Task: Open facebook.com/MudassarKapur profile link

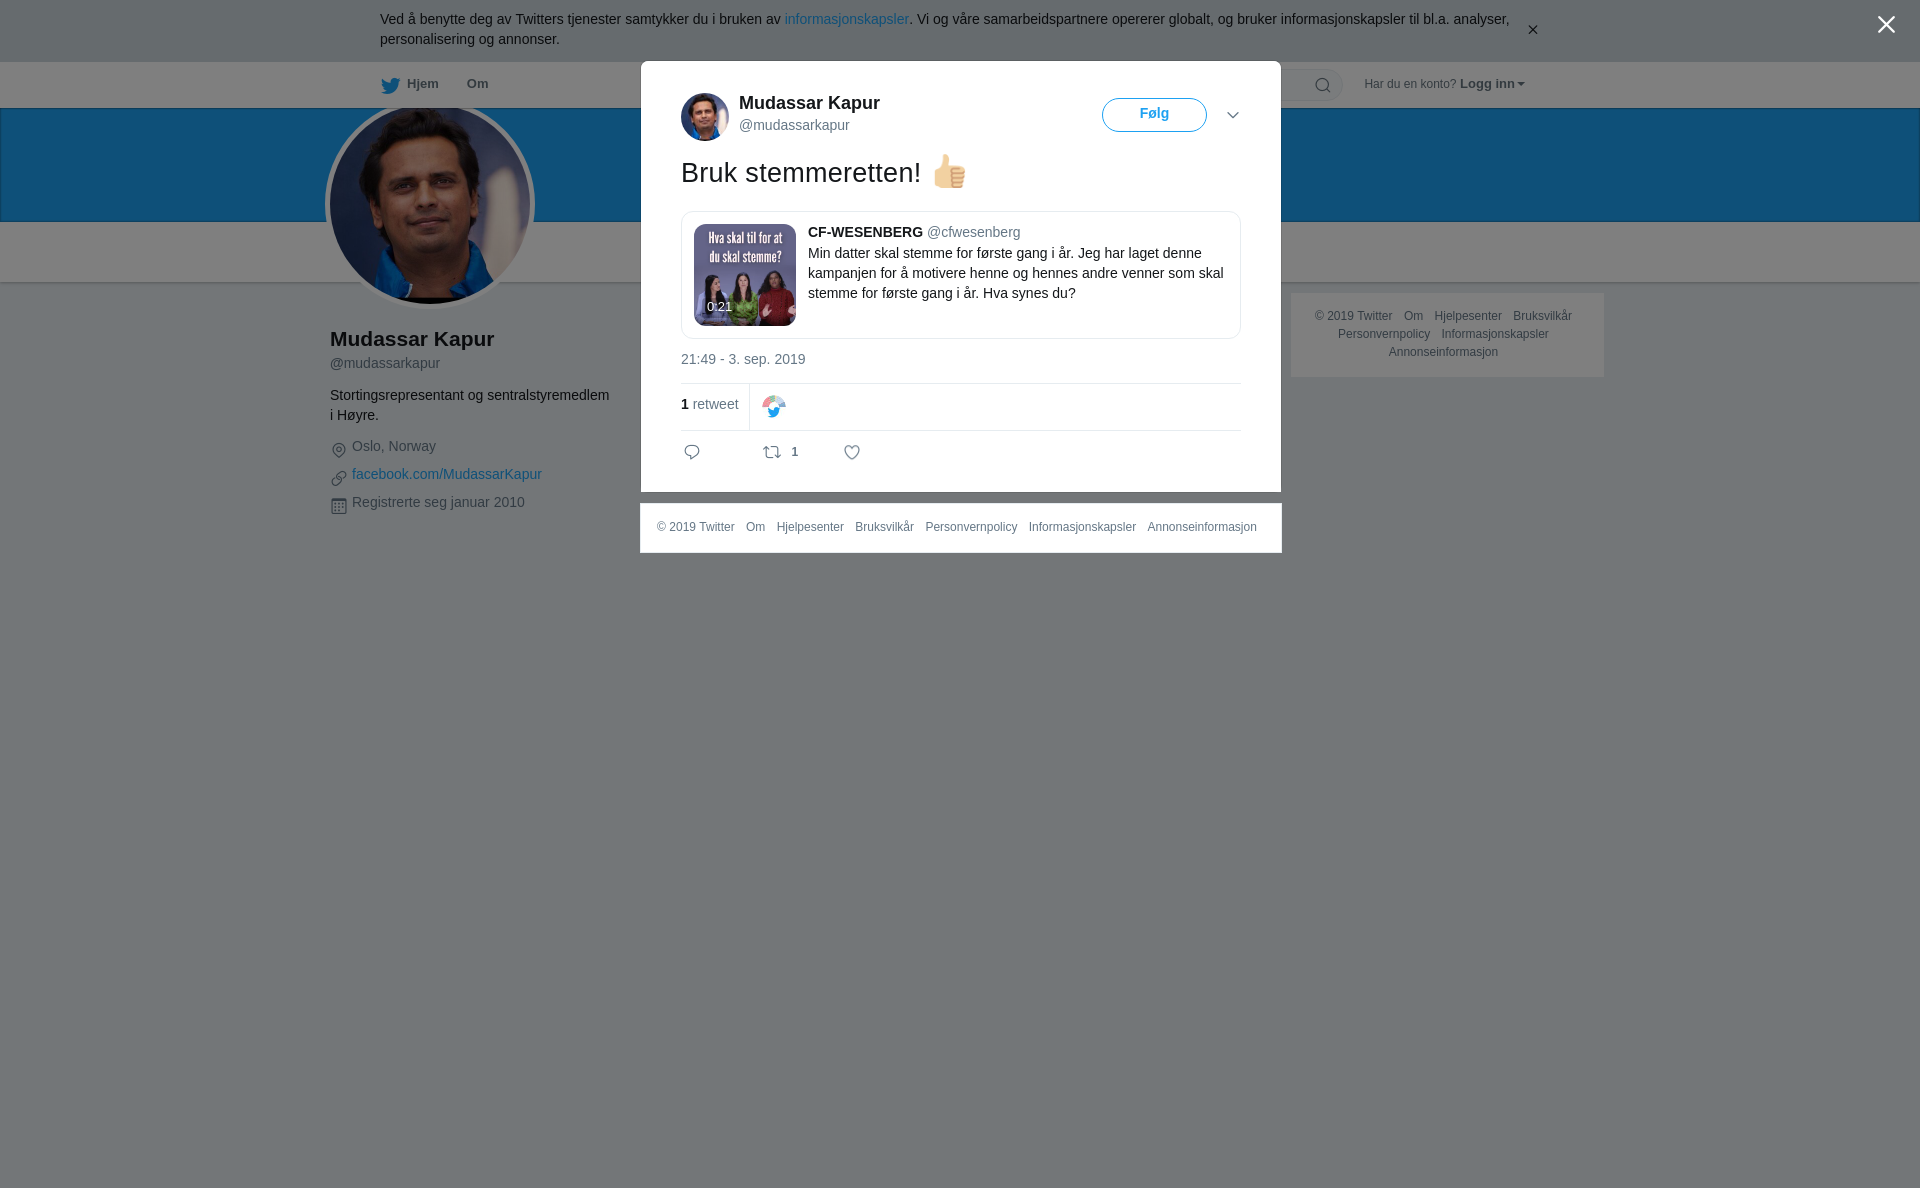Action: coord(447,474)
